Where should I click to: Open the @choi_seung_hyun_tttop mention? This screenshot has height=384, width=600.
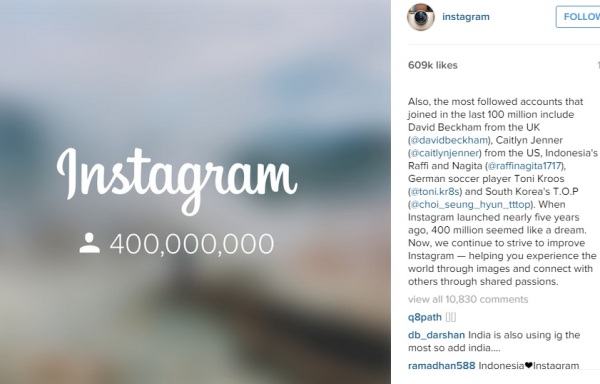[470, 205]
